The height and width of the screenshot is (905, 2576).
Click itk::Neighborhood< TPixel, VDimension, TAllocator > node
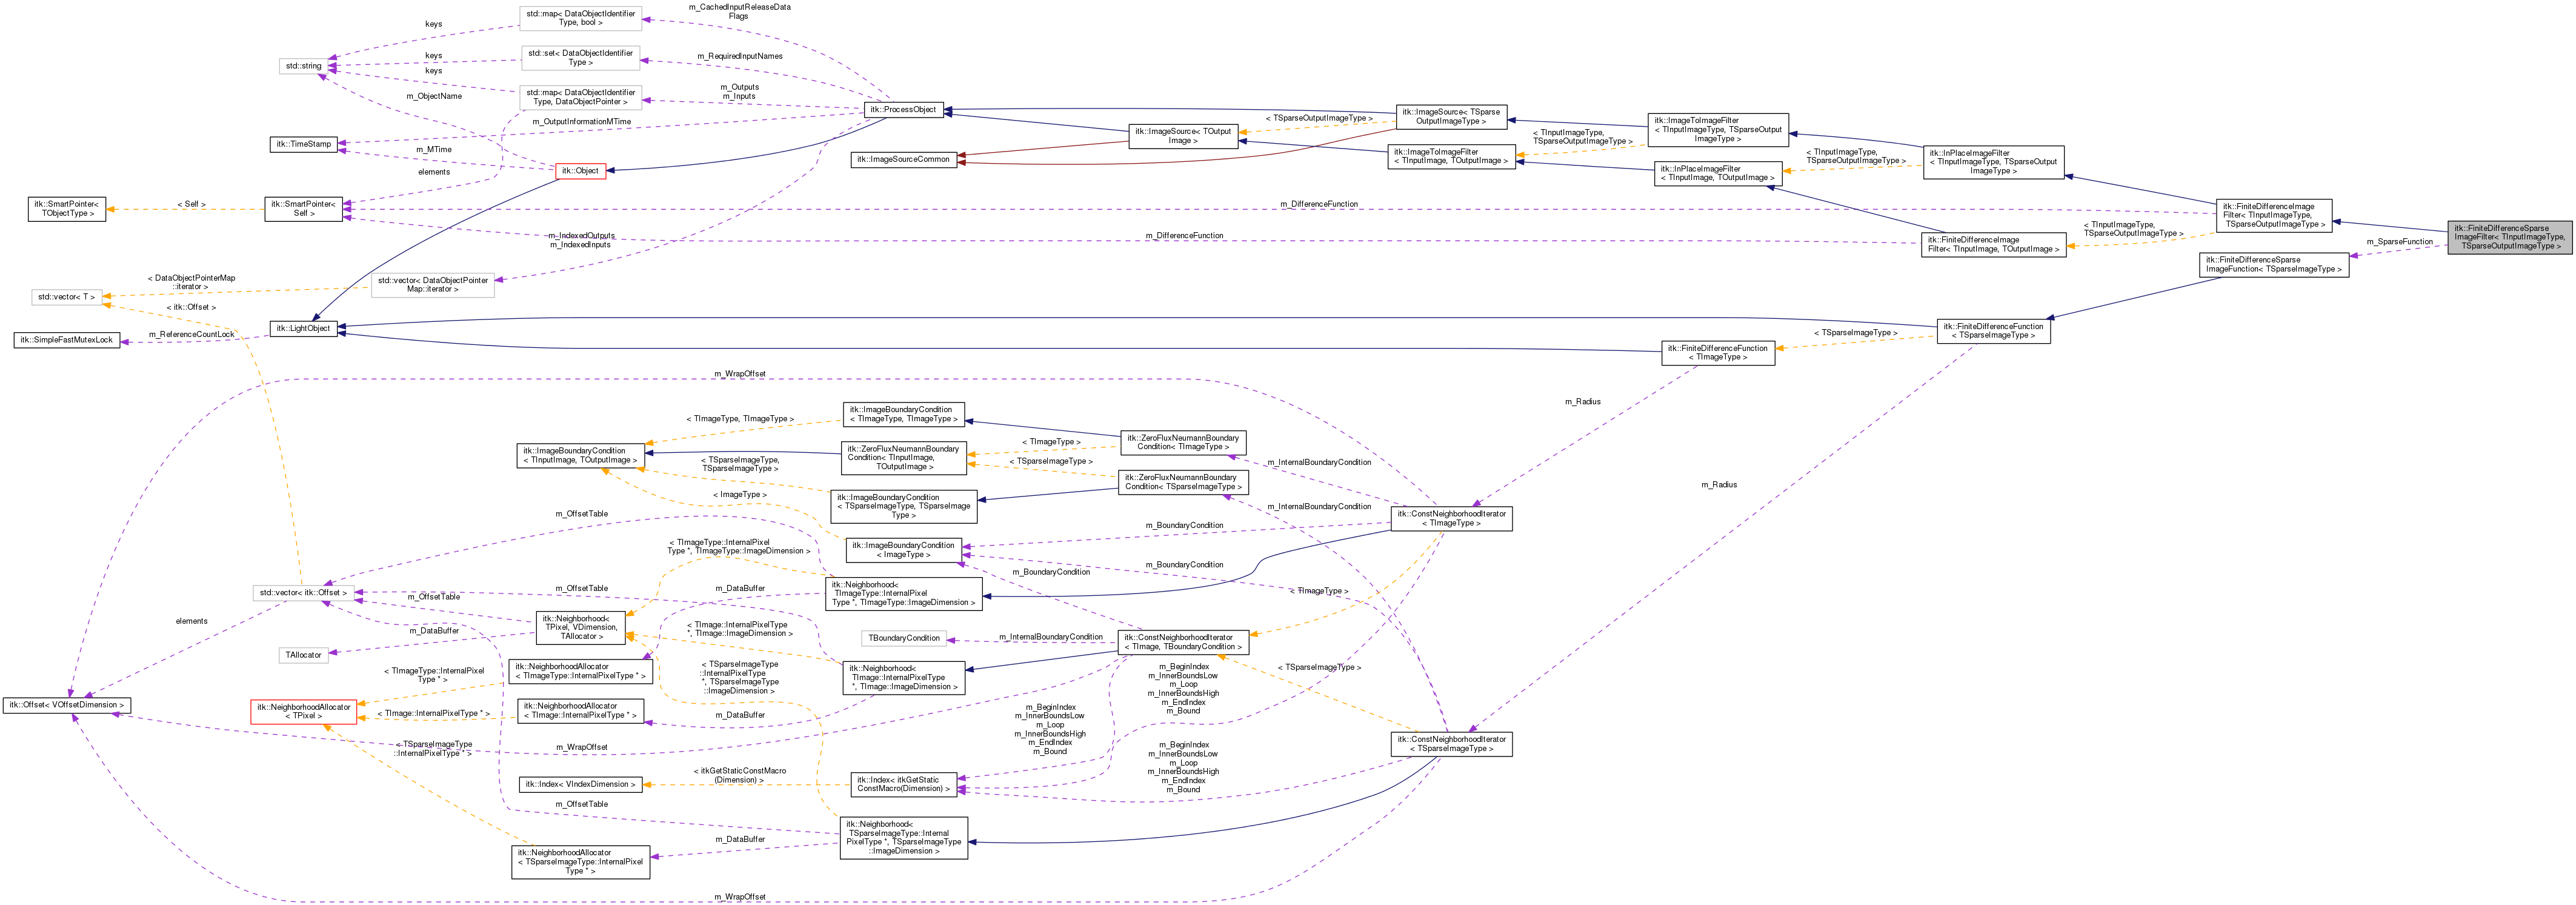(x=580, y=627)
